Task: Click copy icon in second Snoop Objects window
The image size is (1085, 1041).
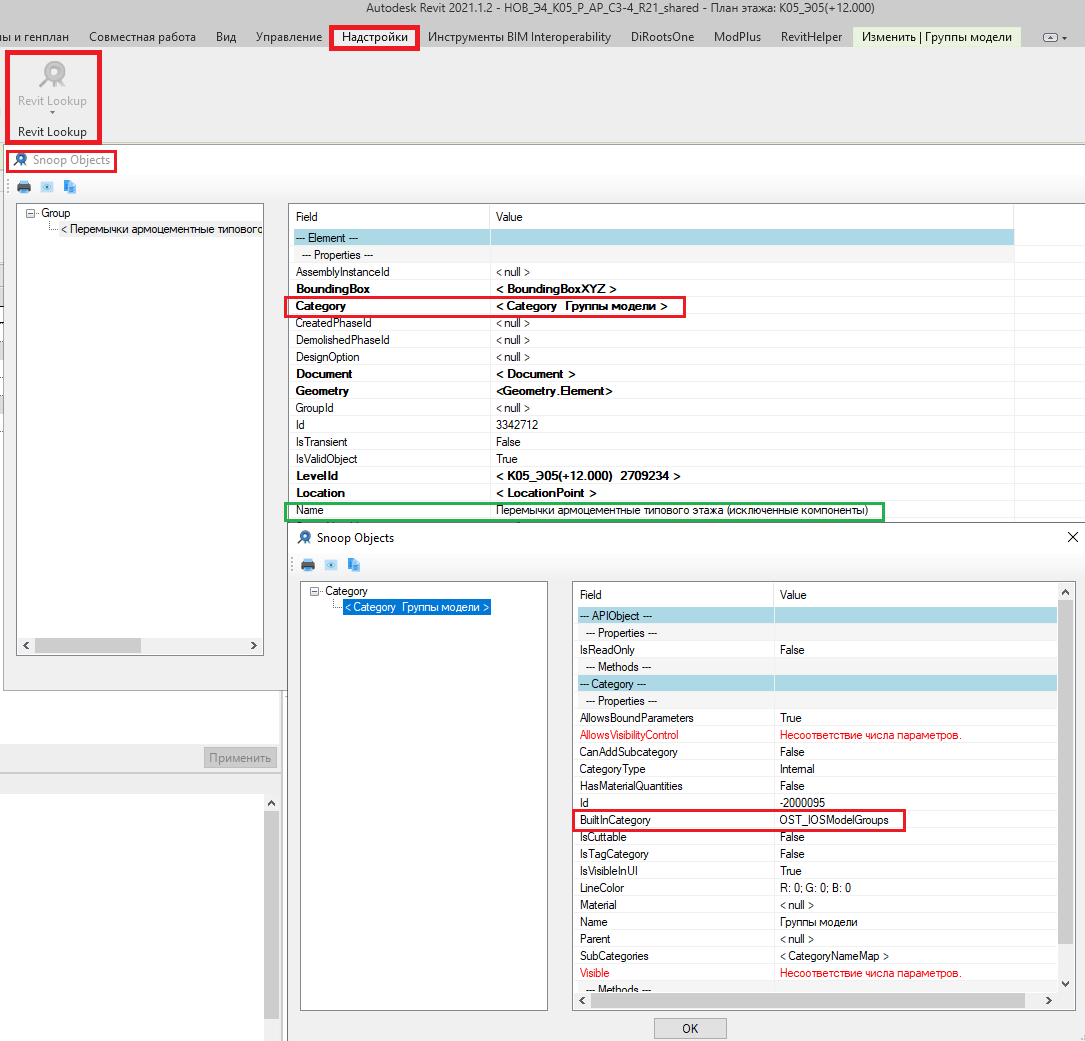Action: pos(354,565)
